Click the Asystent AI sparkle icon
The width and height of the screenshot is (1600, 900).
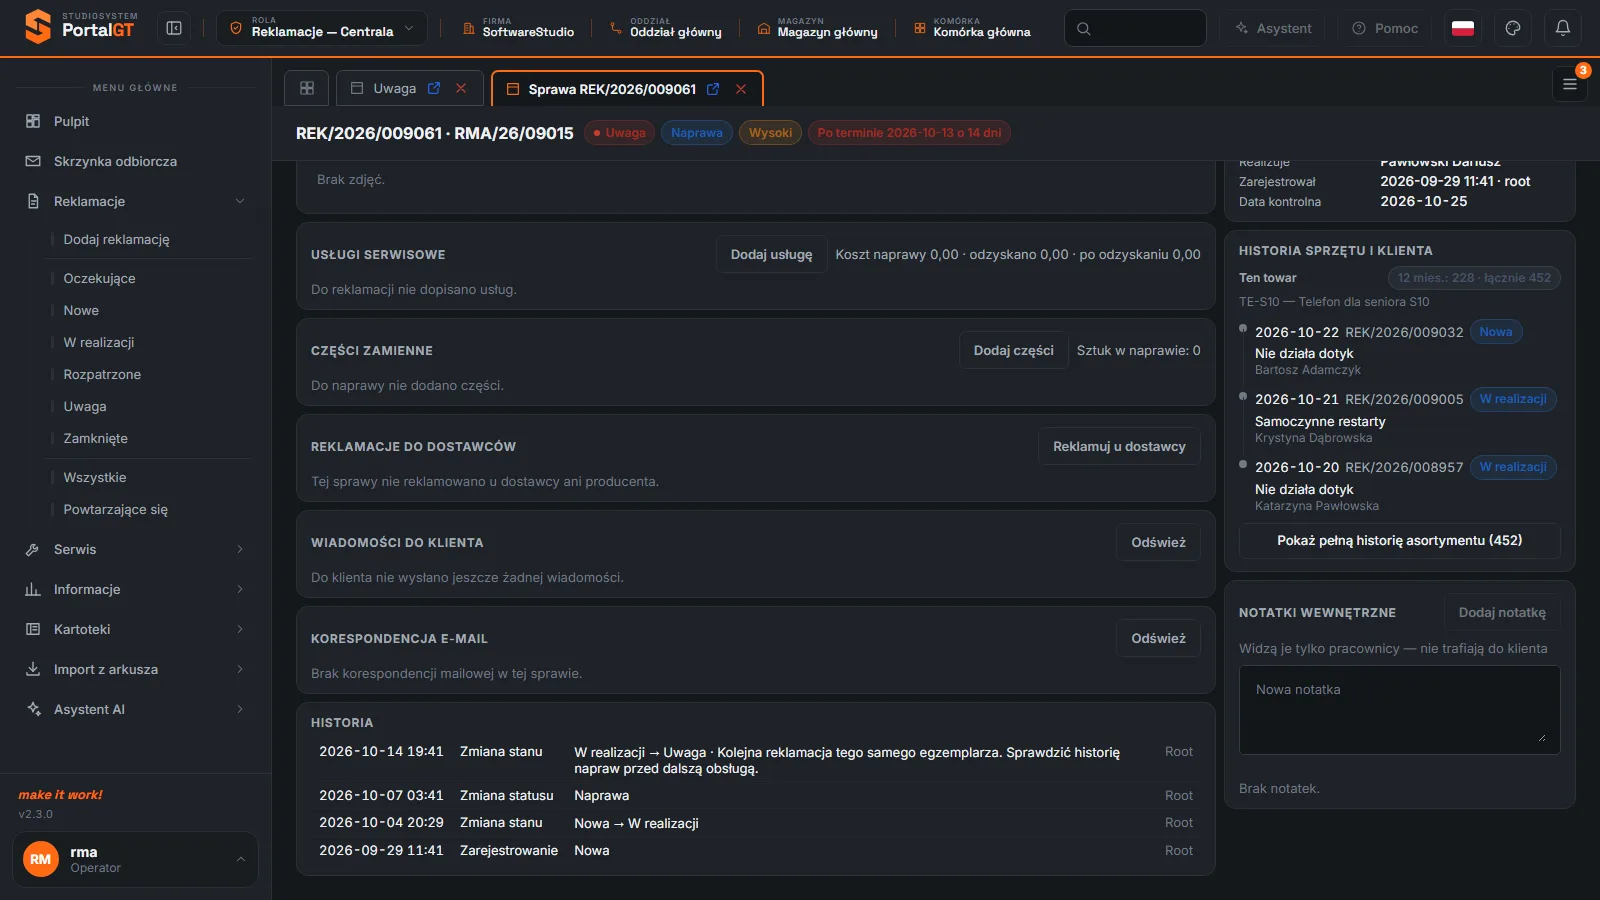click(33, 709)
